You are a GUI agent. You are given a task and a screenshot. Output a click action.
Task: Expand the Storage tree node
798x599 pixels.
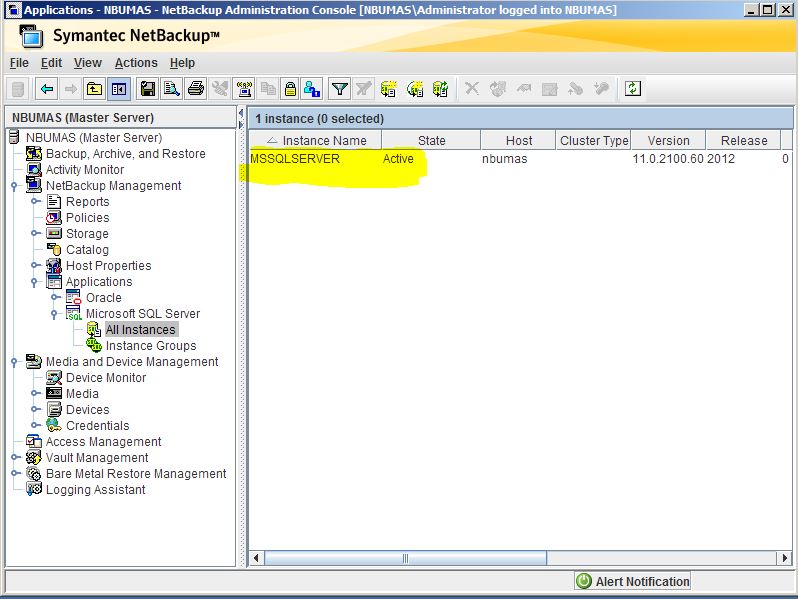[35, 234]
